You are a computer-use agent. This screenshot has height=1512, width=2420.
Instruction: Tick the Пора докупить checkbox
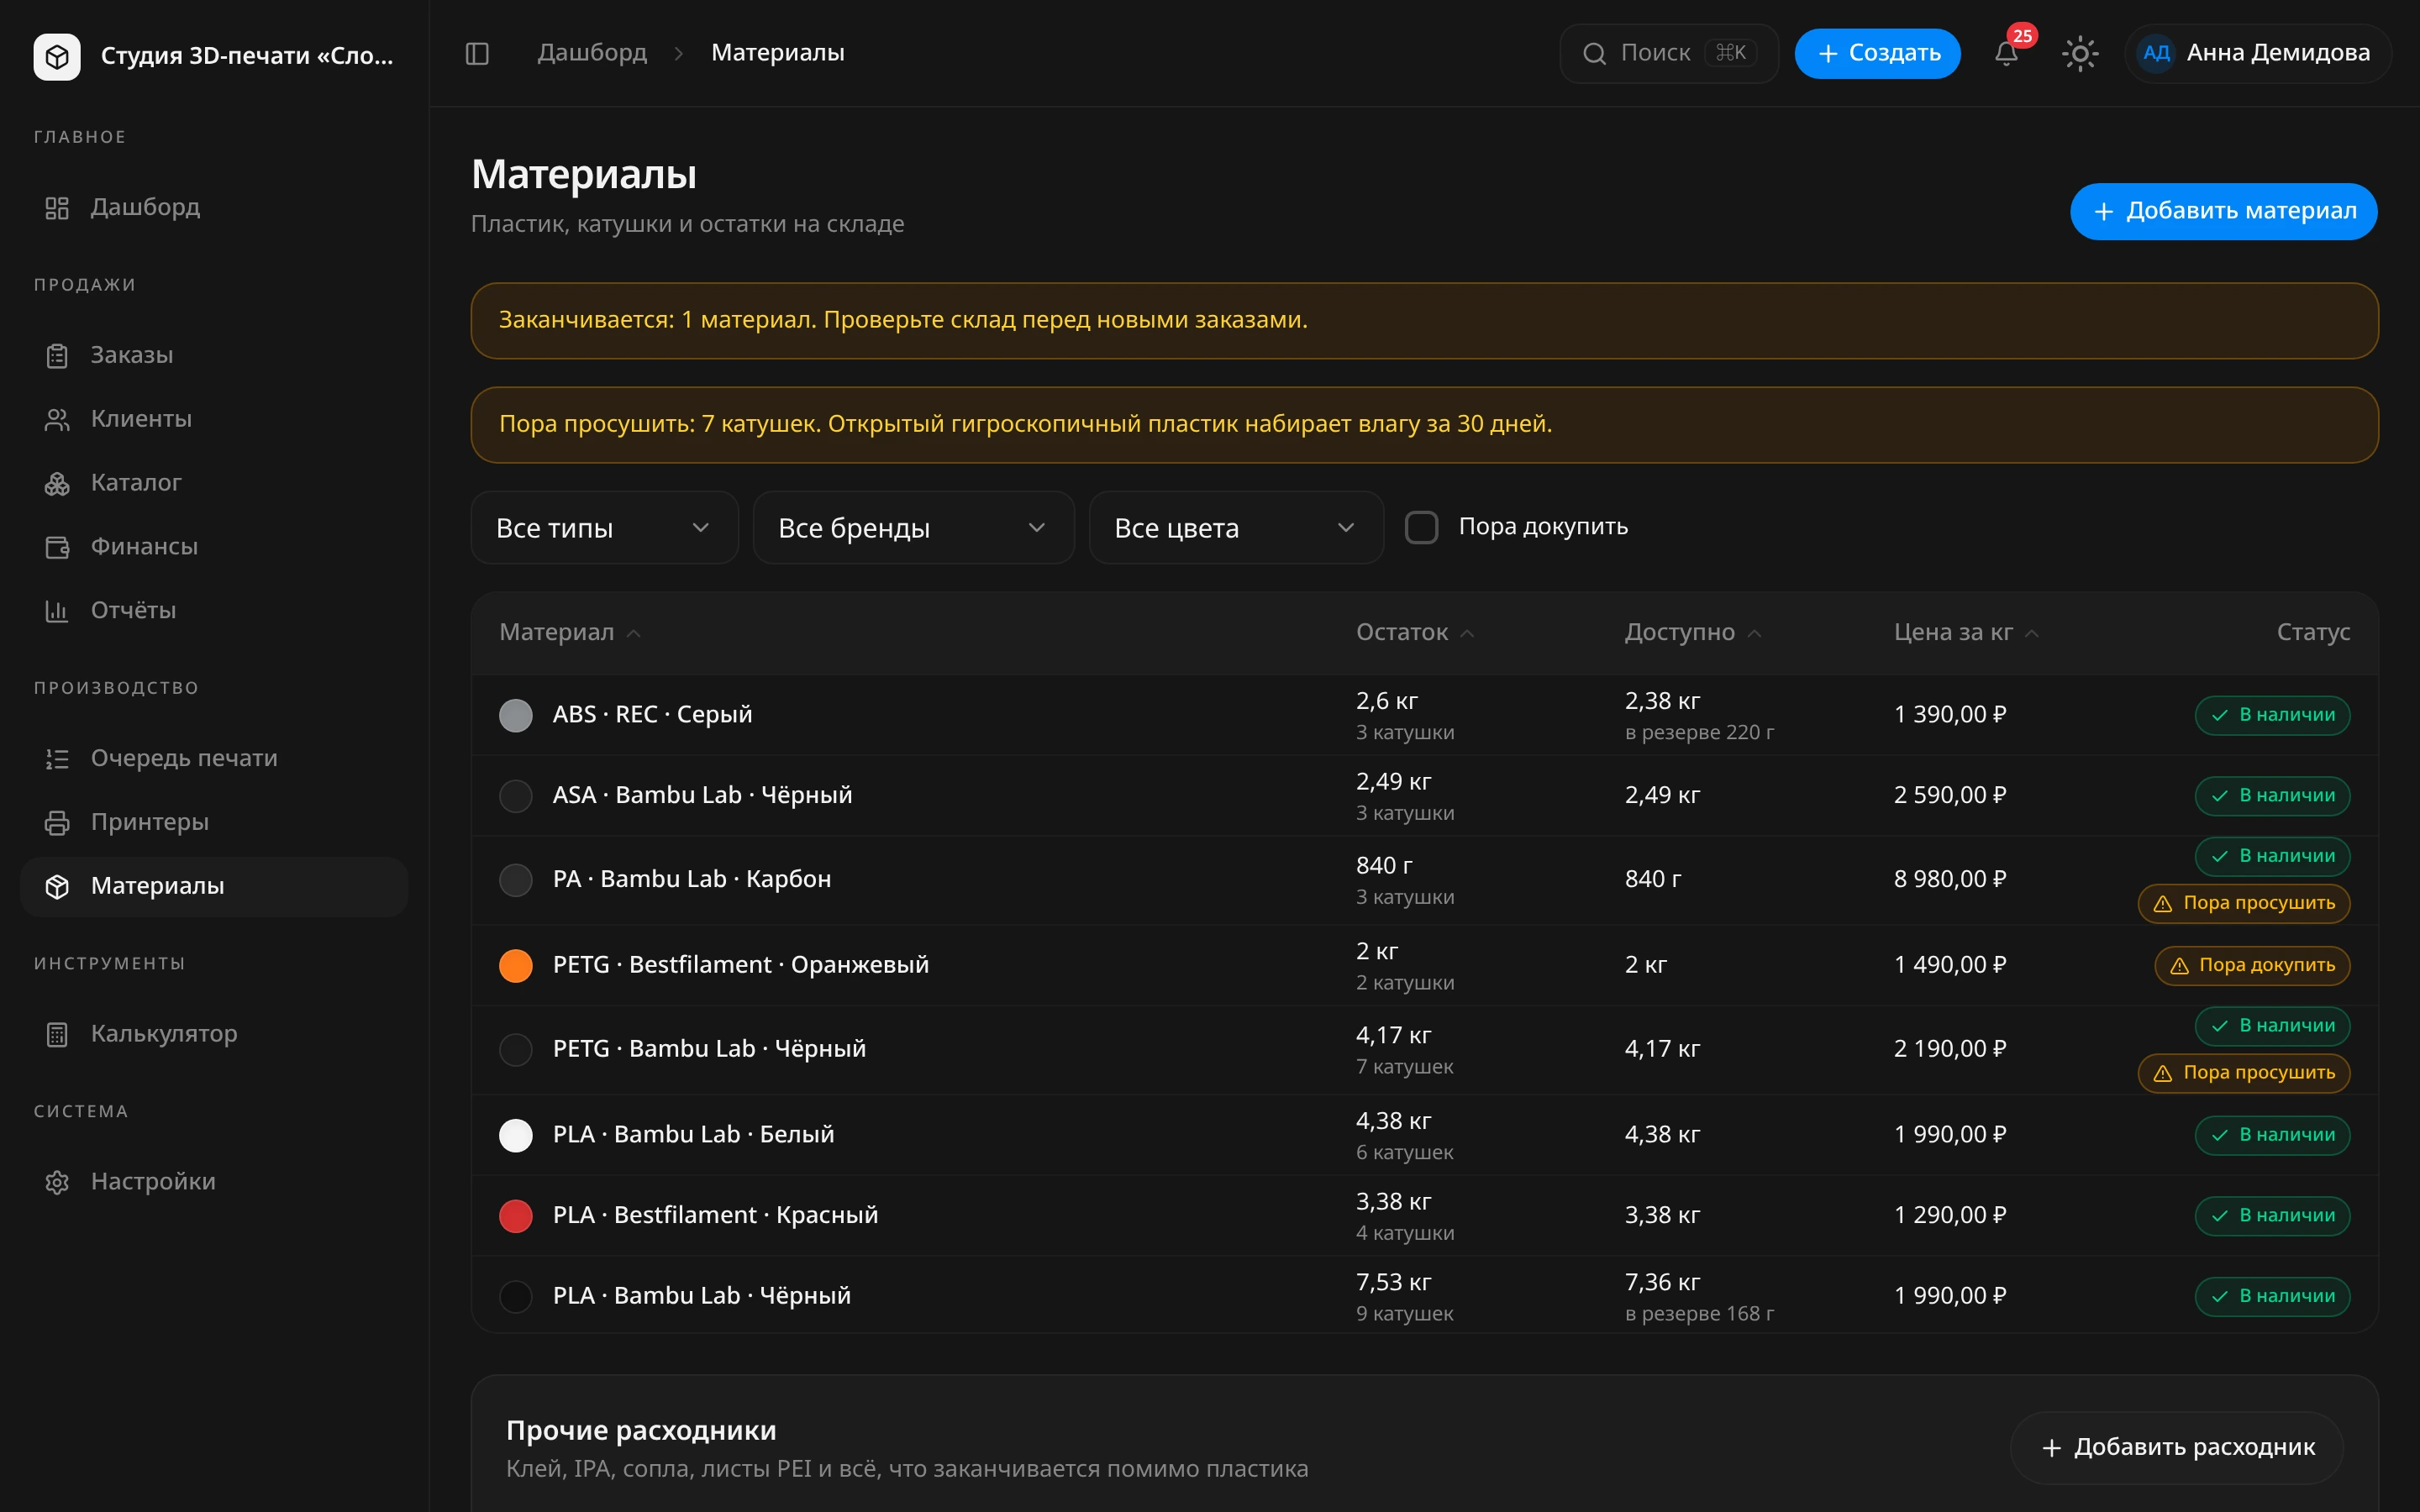(x=1421, y=527)
